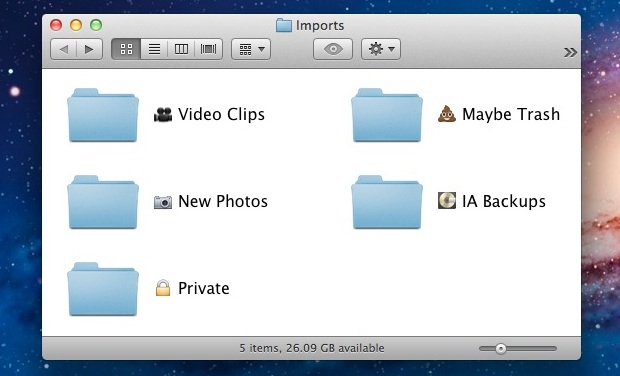This screenshot has width=620, height=376.
Task: Switch to icon view
Action: 126,49
